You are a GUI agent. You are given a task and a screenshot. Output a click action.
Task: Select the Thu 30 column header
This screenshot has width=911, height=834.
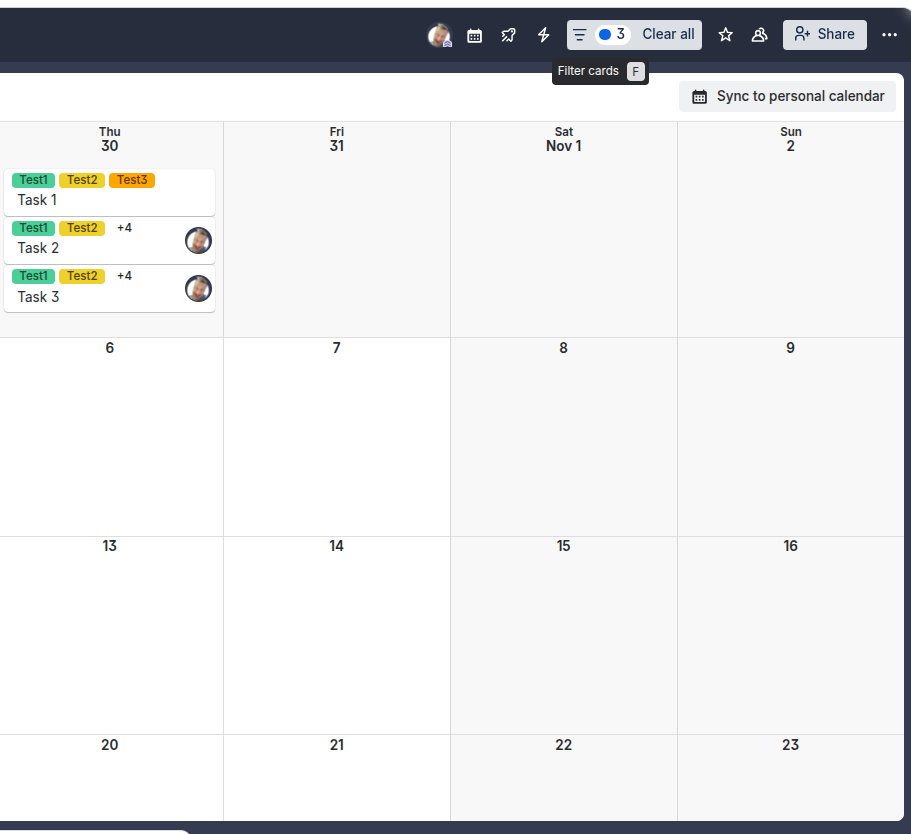109,138
